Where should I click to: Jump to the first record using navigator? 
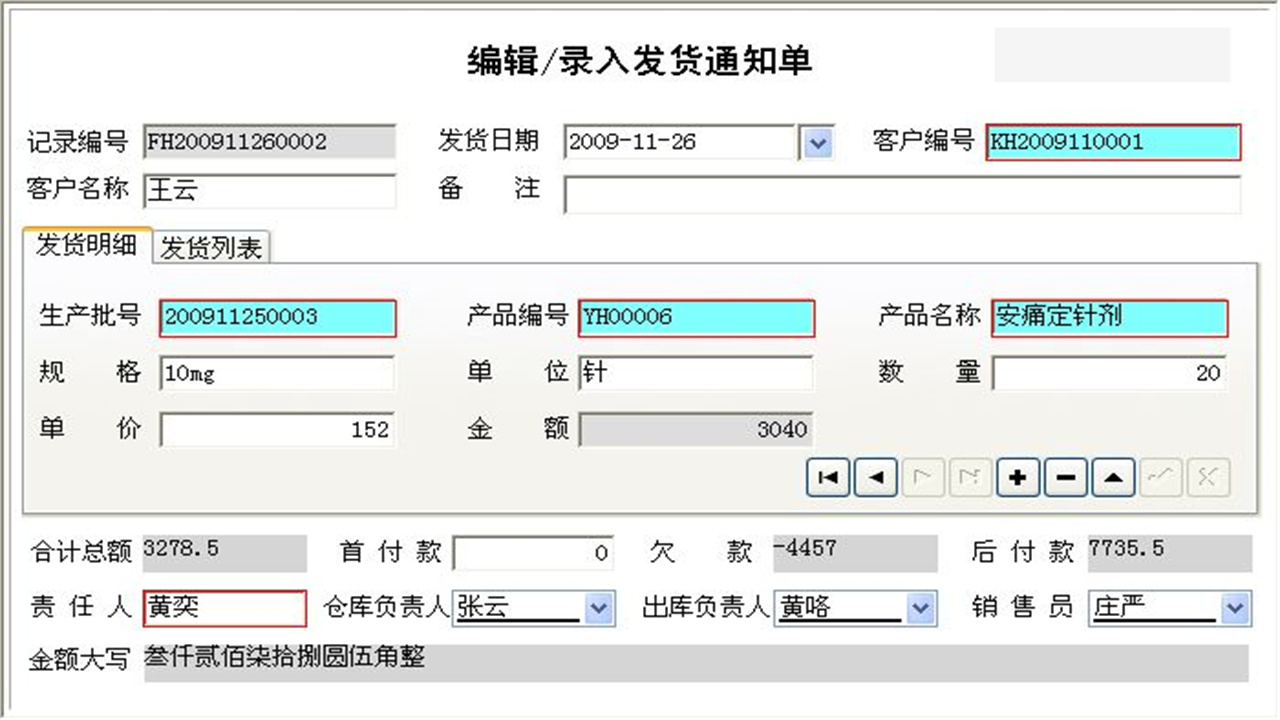point(827,477)
